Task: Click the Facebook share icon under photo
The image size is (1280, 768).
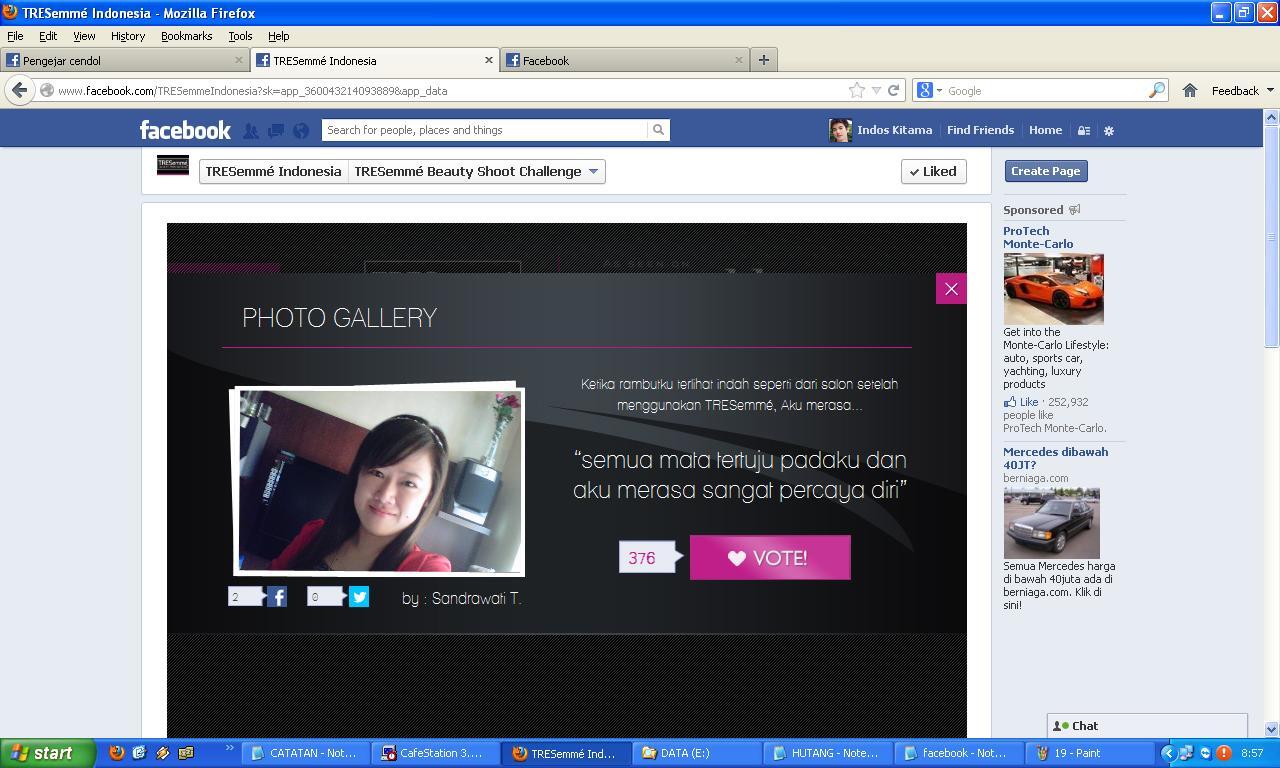Action: [x=277, y=597]
